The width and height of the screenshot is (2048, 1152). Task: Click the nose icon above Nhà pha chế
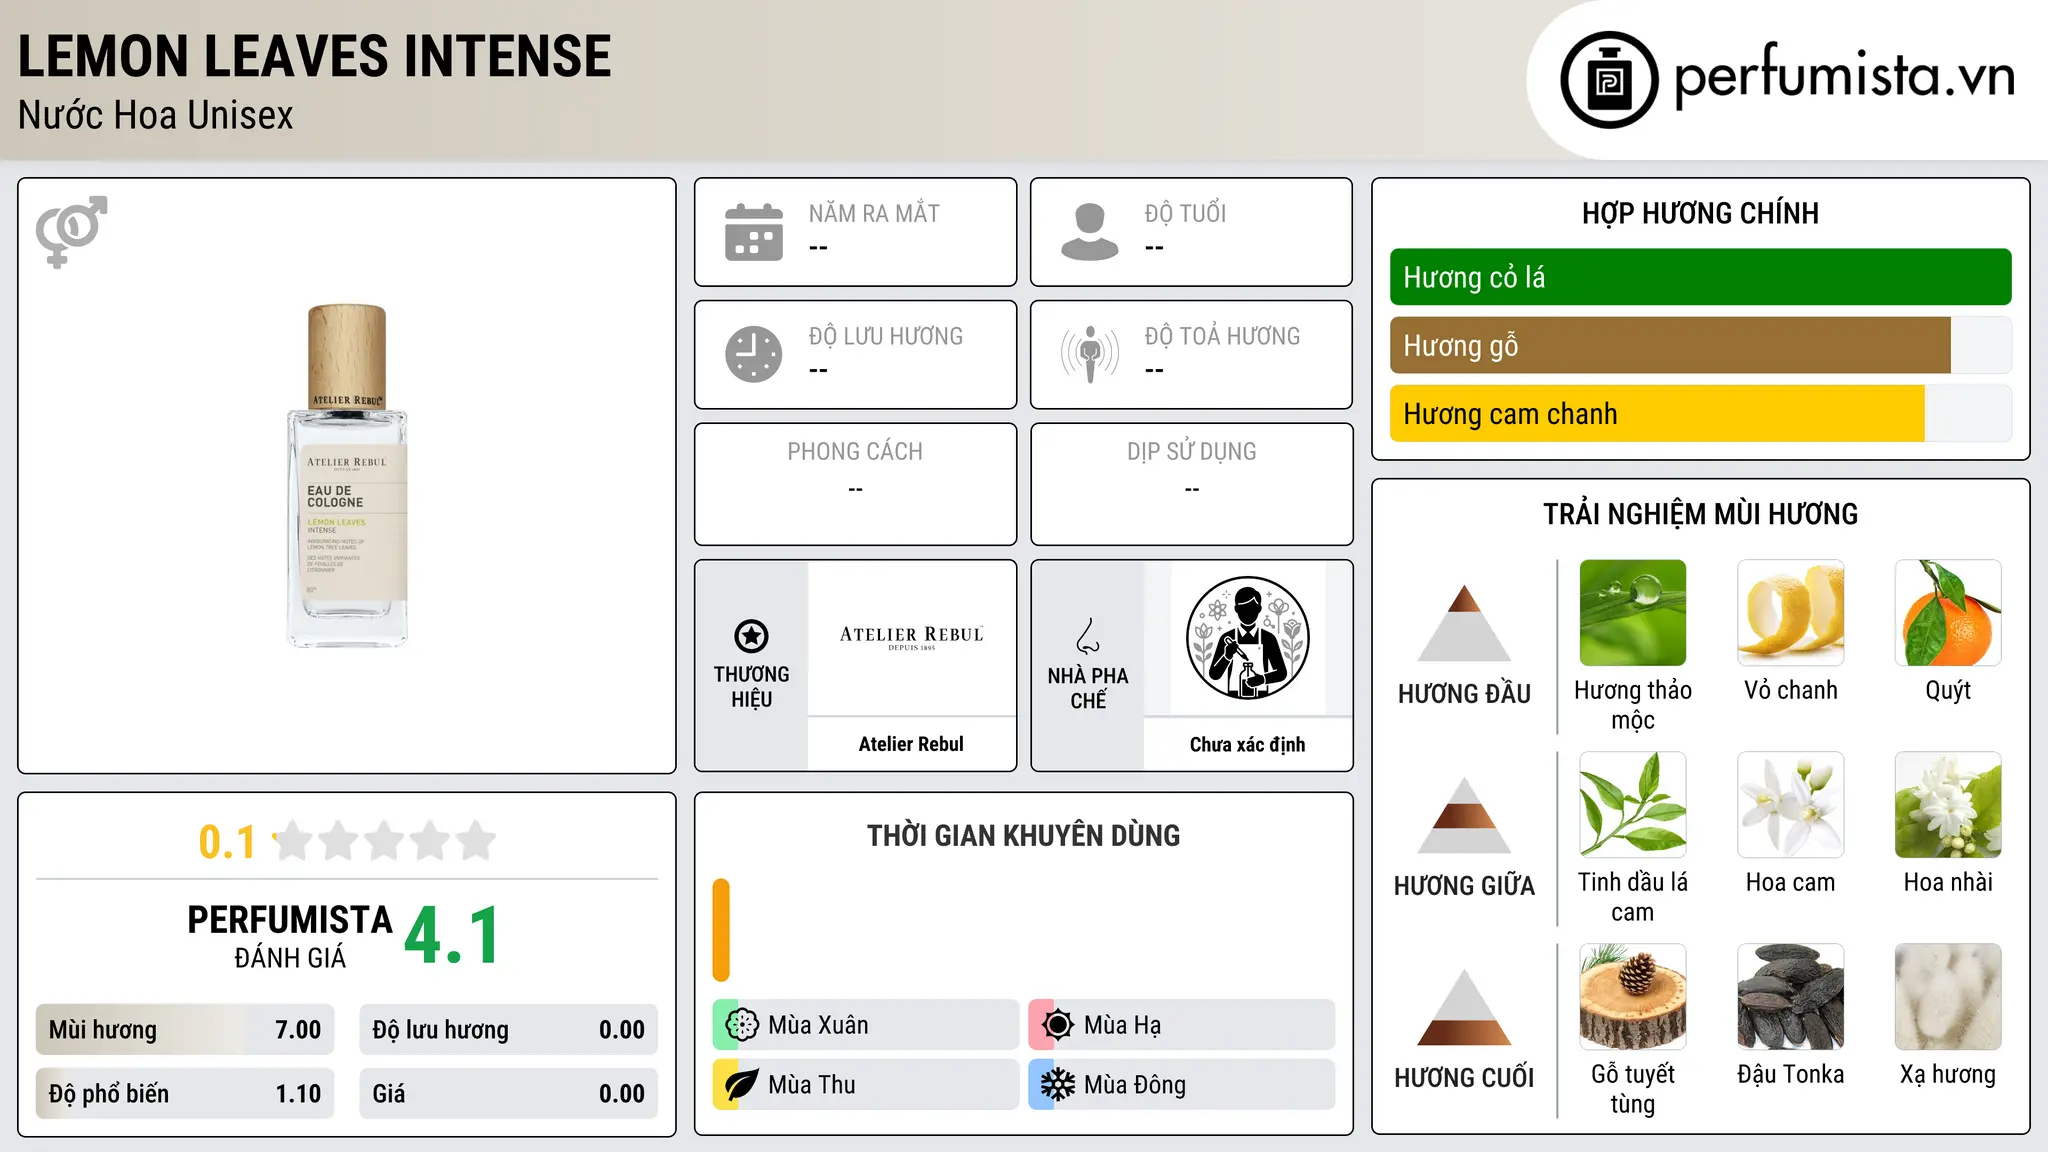pyautogui.click(x=1088, y=636)
